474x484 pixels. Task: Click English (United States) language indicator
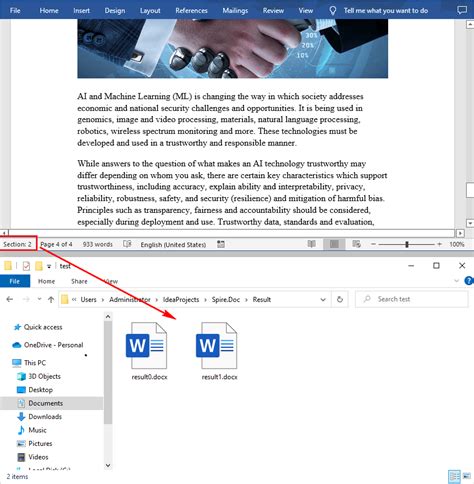click(x=173, y=245)
